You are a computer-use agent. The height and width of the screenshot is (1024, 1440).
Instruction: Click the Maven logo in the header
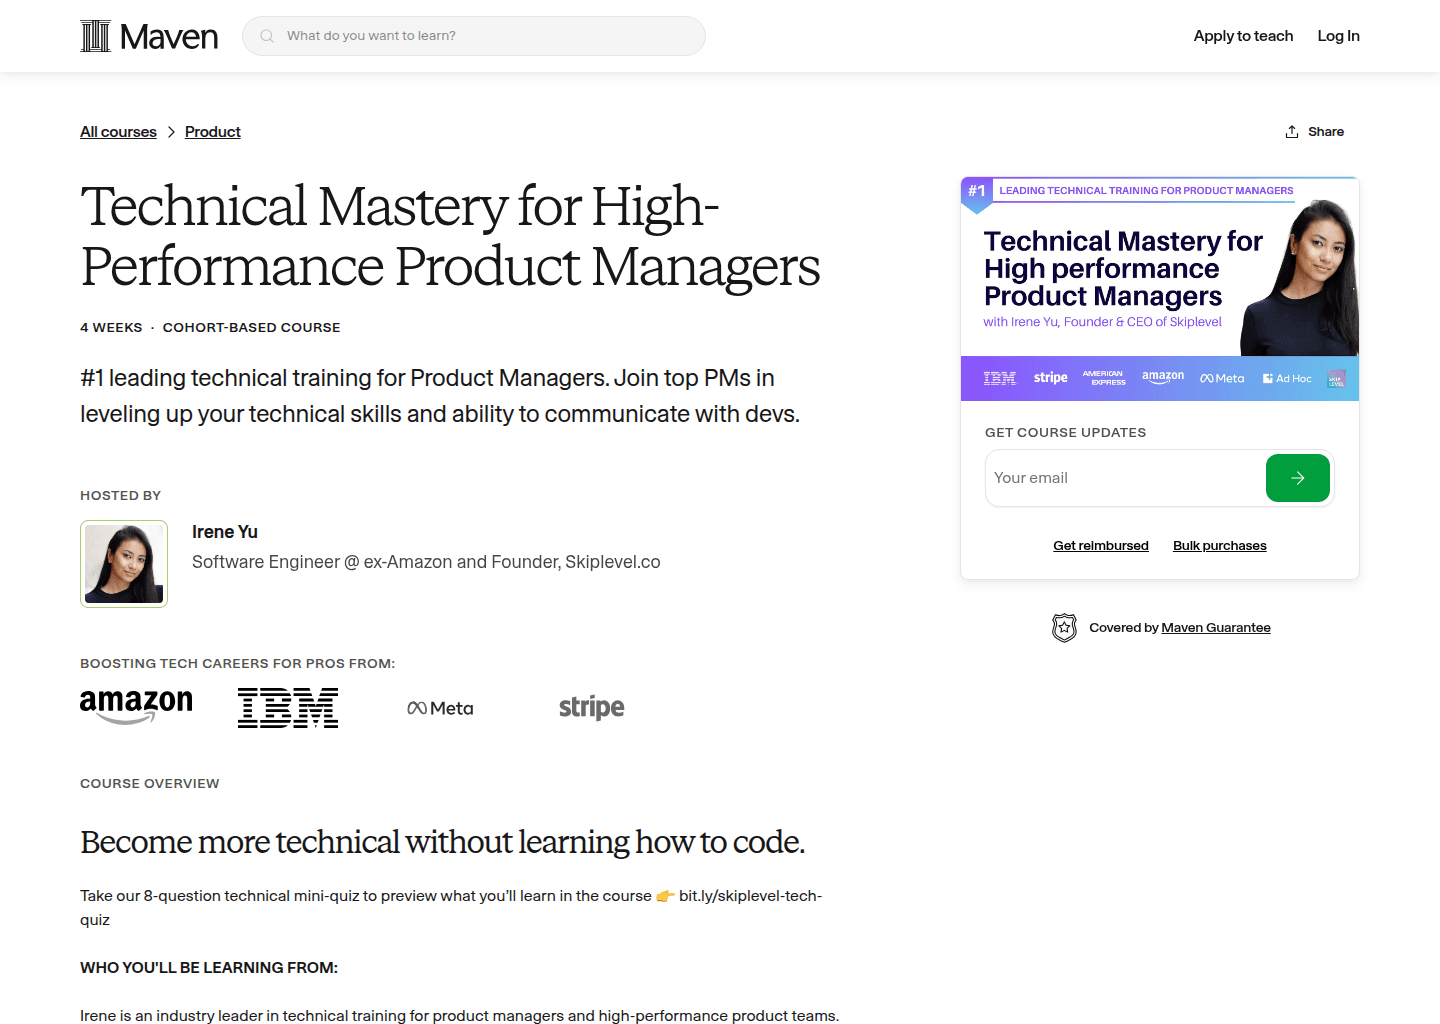[148, 35]
